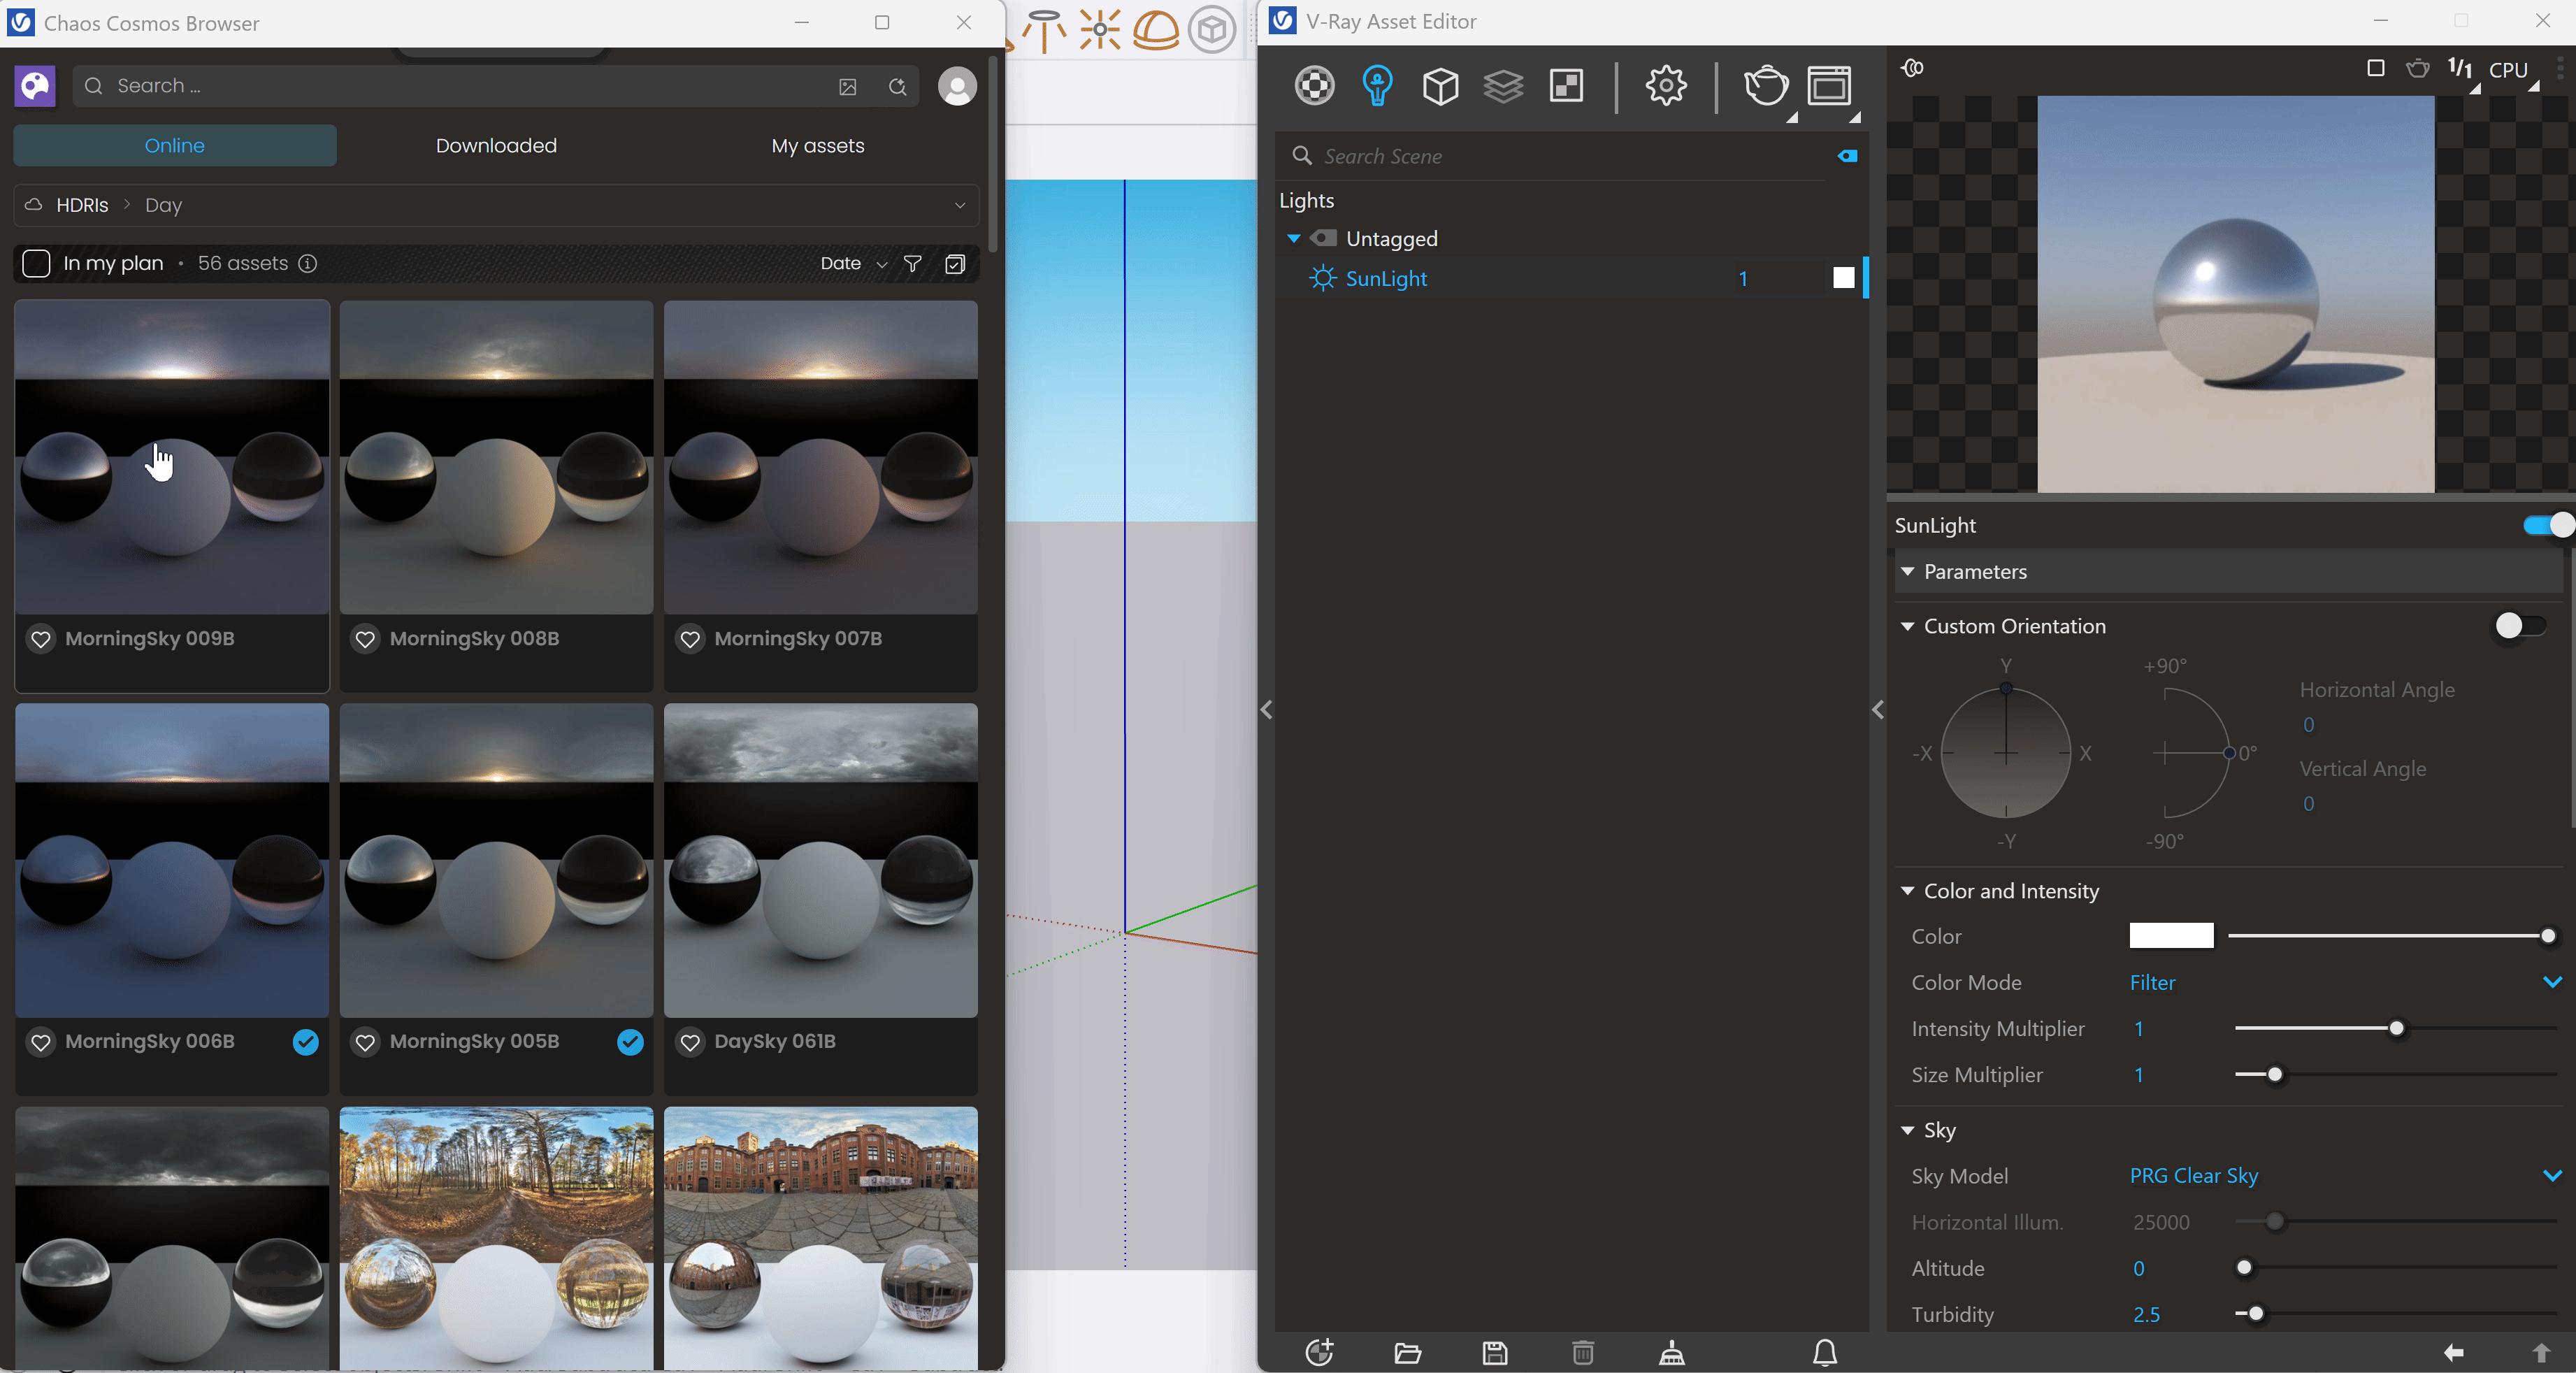Click the white sun Color swatch

2171,936
